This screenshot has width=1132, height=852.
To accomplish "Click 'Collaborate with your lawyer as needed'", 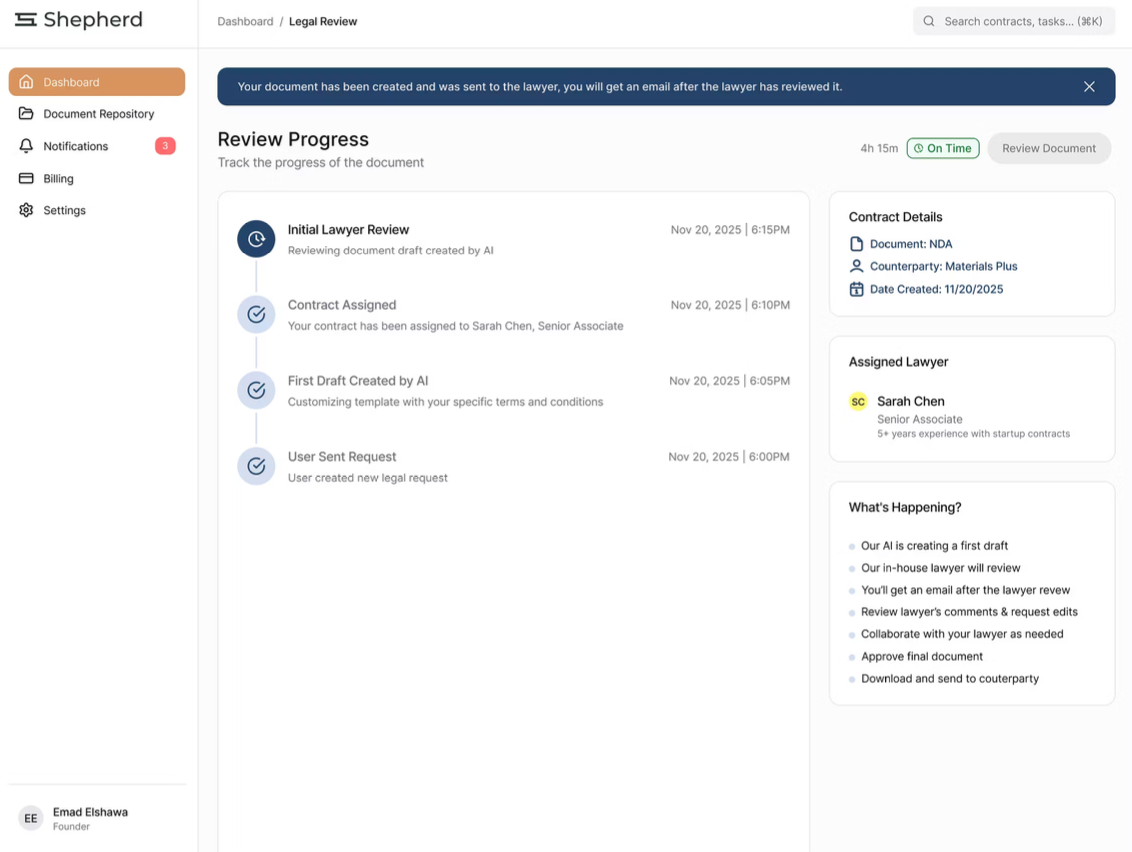I will coord(962,634).
